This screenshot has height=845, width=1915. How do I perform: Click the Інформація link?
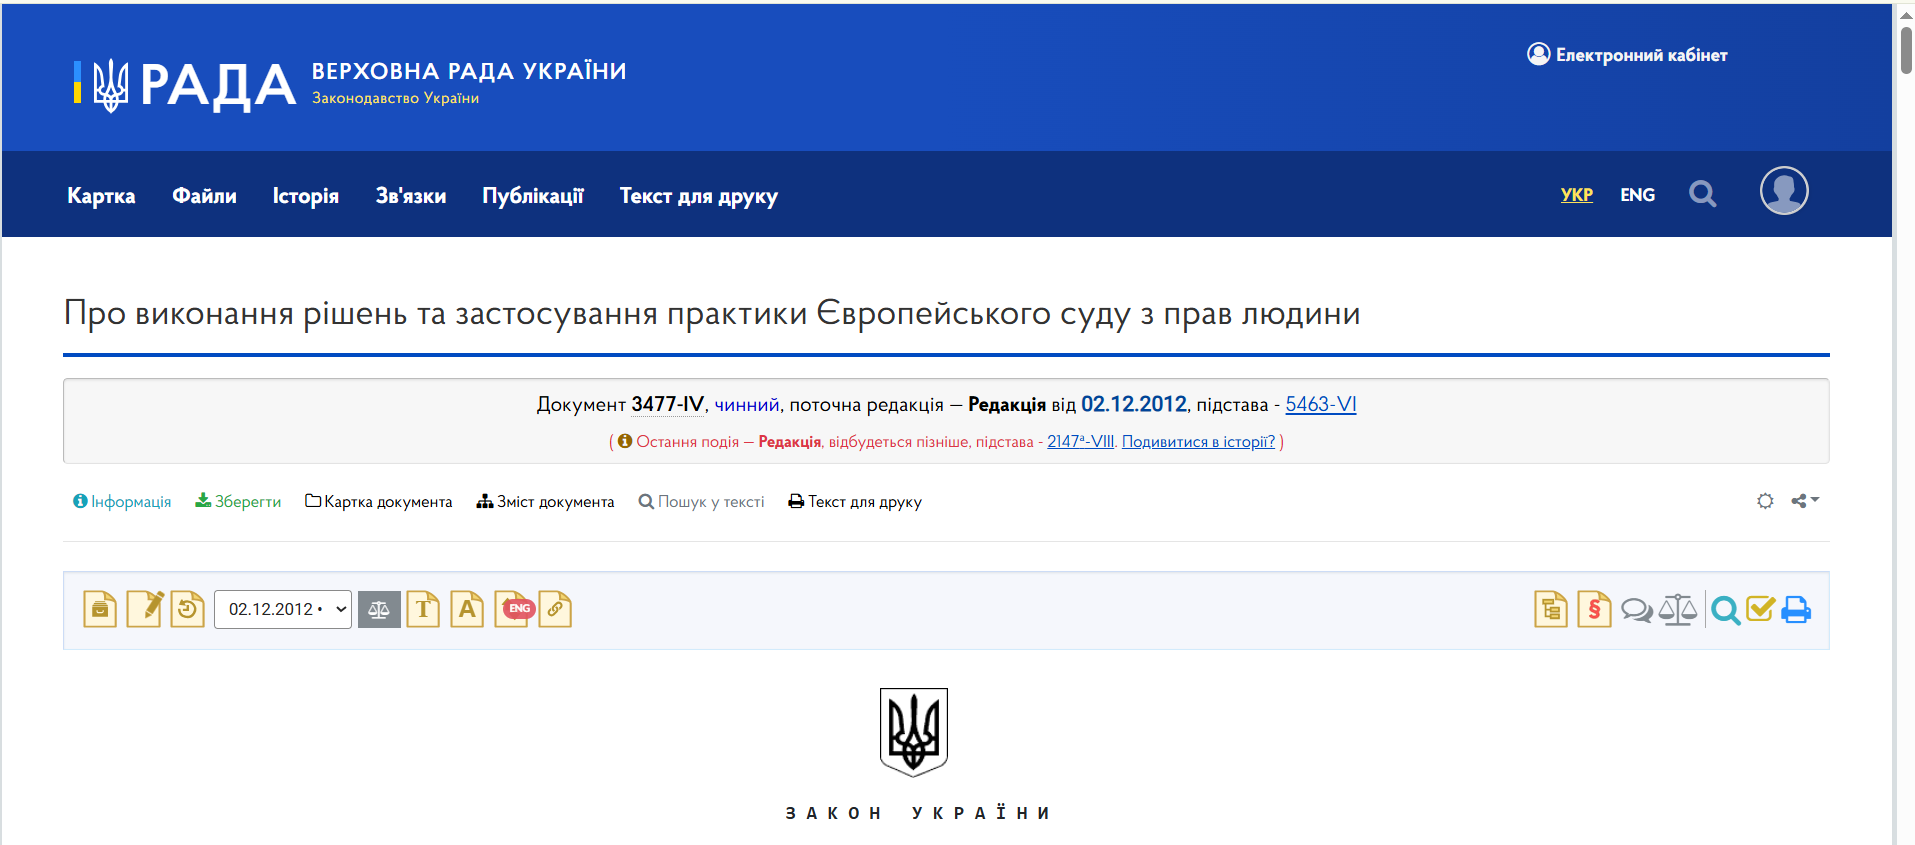point(122,501)
